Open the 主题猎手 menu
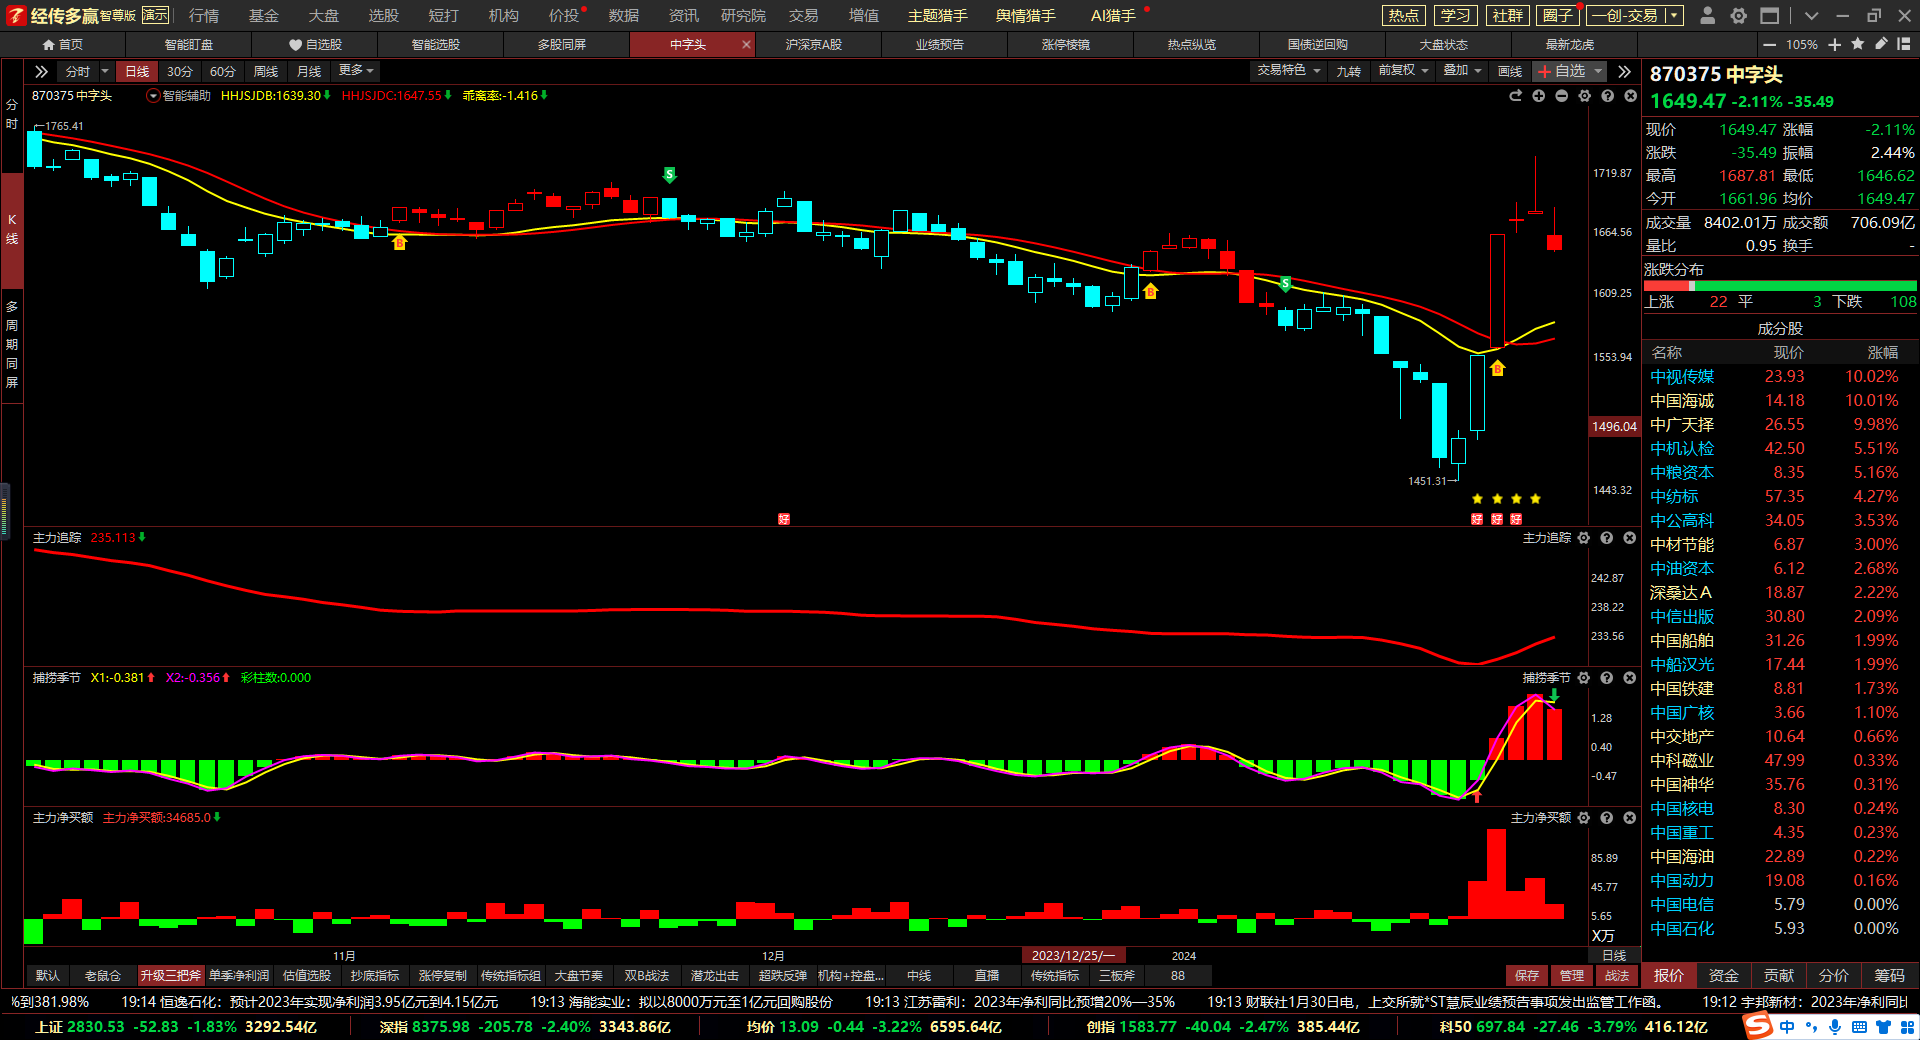Image resolution: width=1920 pixels, height=1040 pixels. pos(938,16)
